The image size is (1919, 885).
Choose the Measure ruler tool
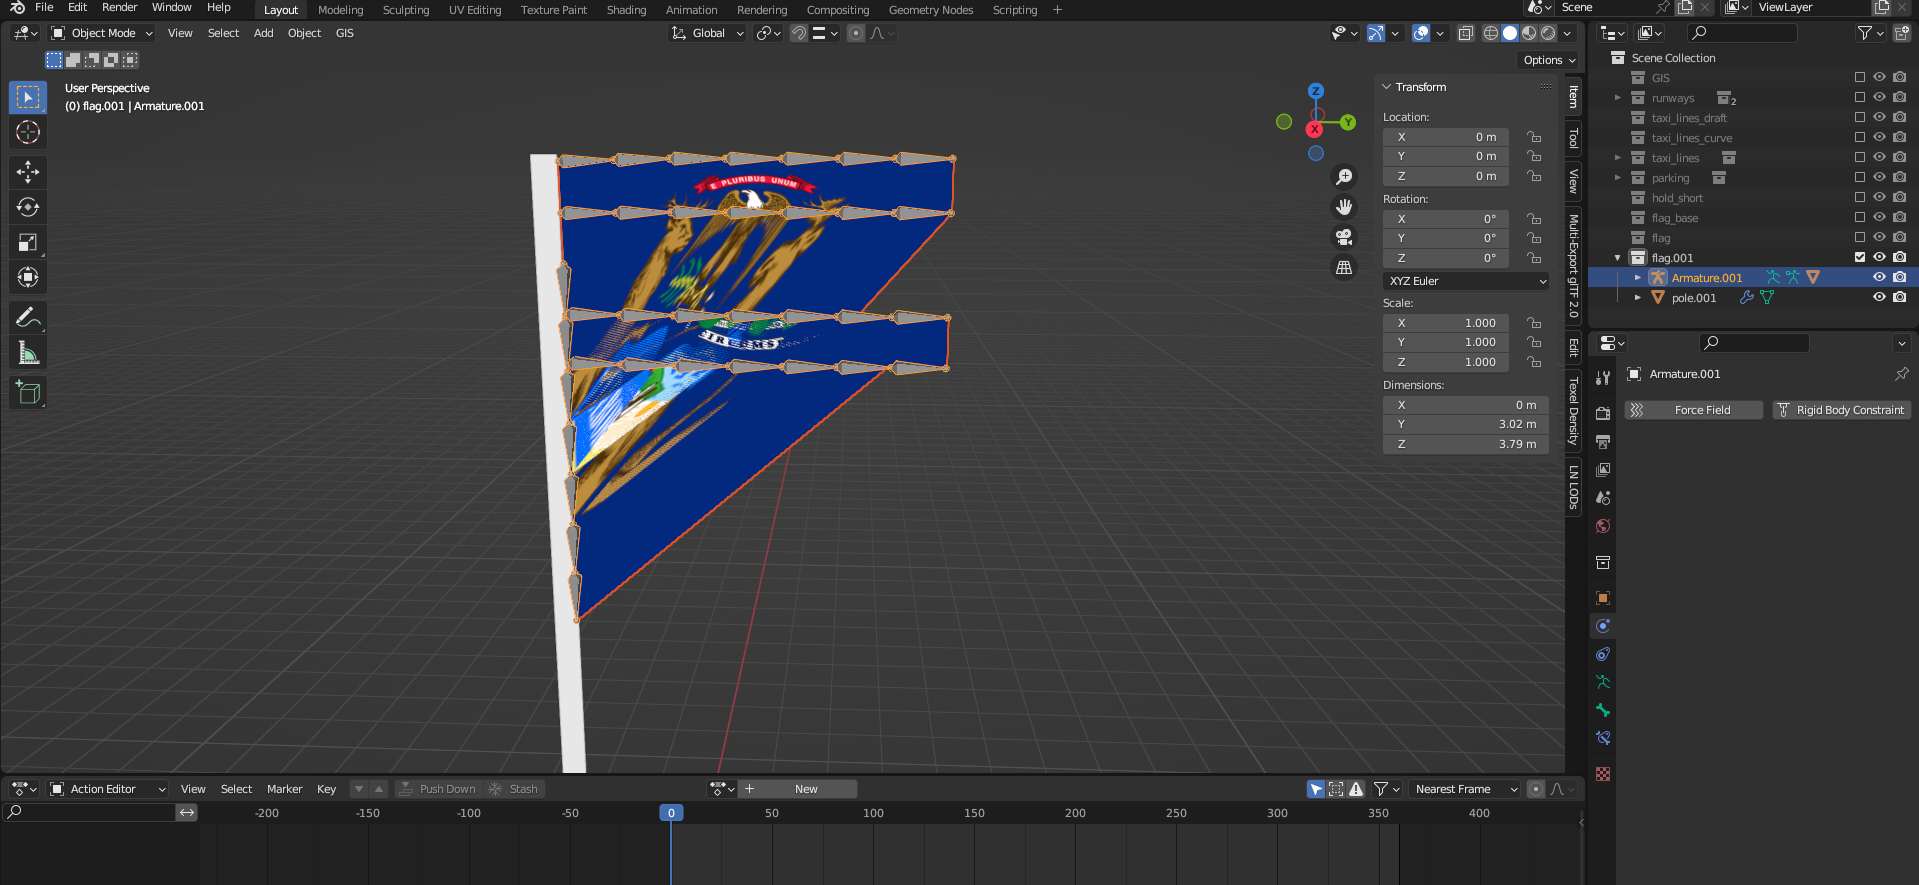point(28,353)
